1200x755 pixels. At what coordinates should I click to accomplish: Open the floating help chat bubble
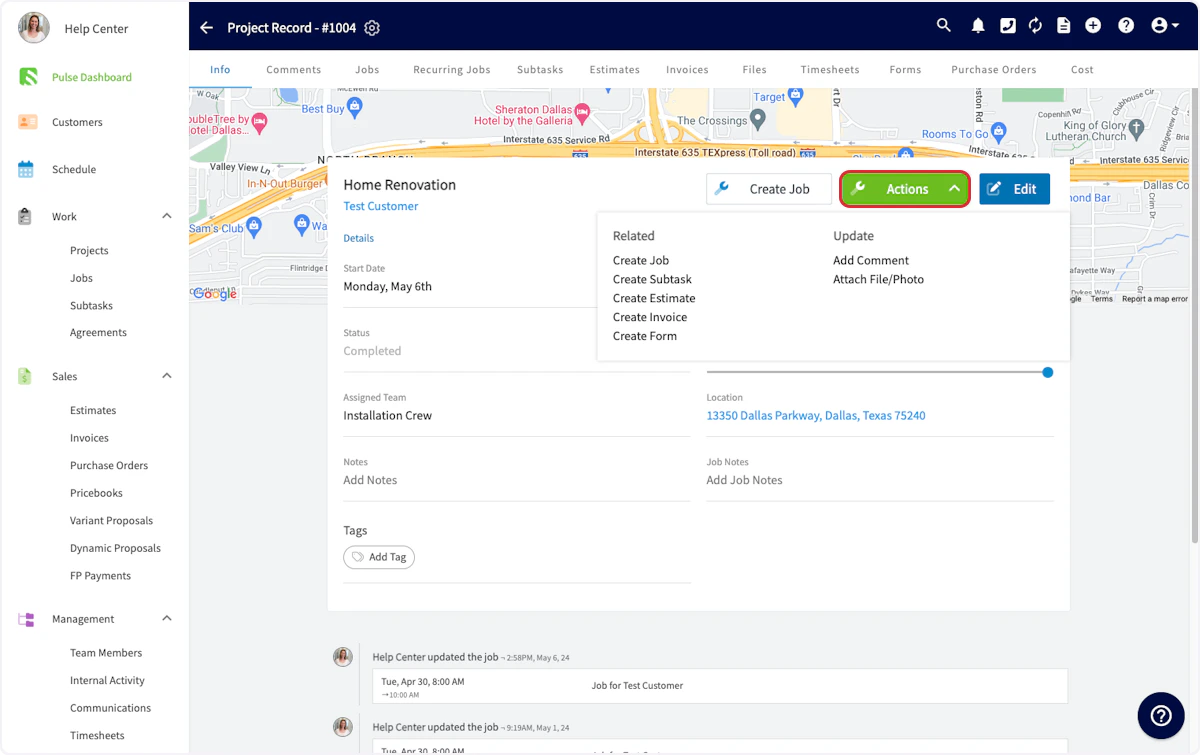tap(1161, 715)
